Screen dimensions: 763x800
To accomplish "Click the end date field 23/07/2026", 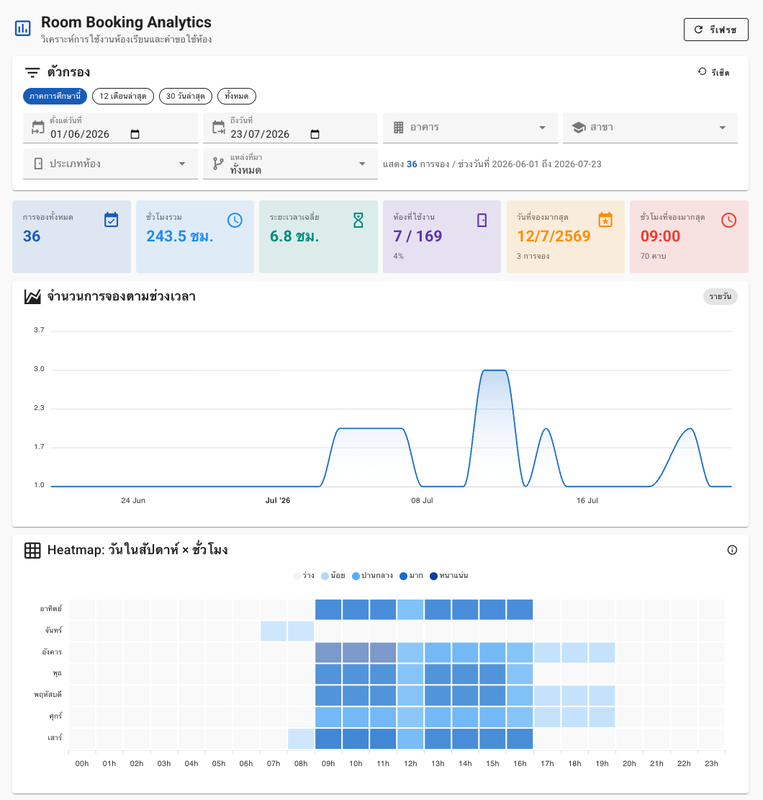I will point(290,128).
